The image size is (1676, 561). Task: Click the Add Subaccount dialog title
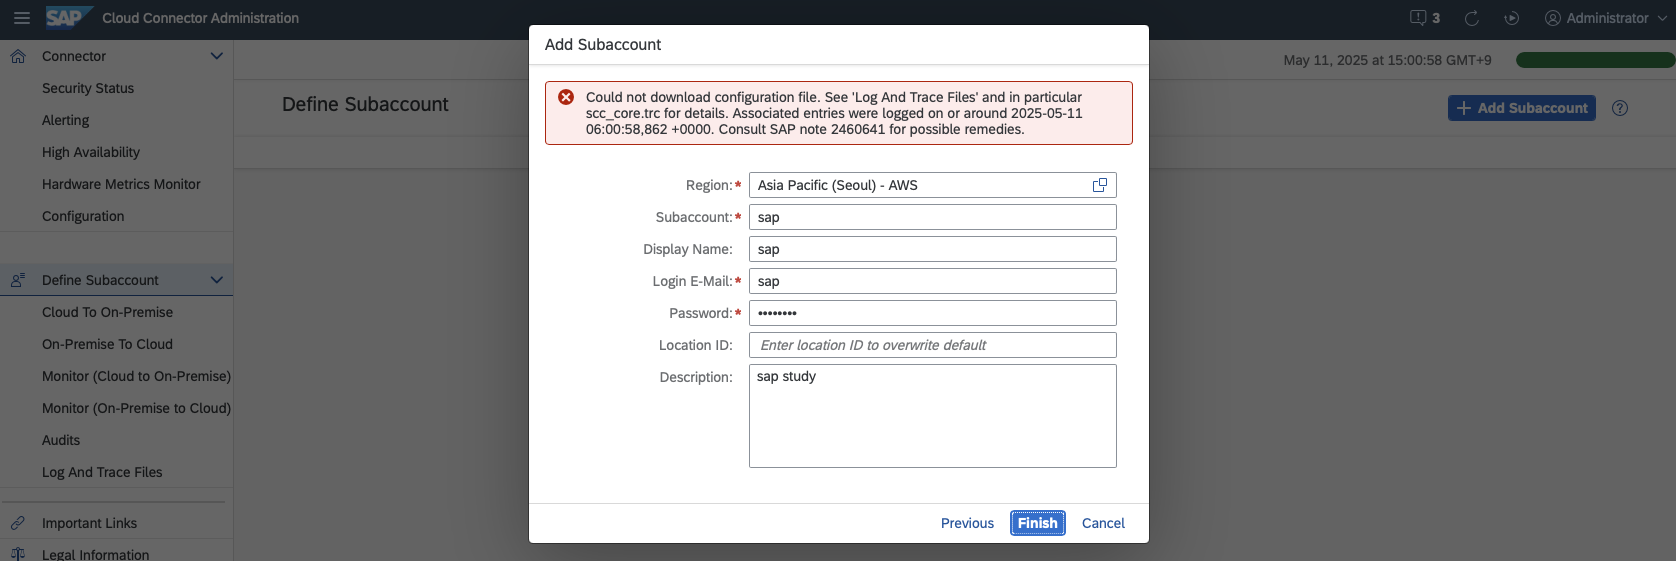603,44
